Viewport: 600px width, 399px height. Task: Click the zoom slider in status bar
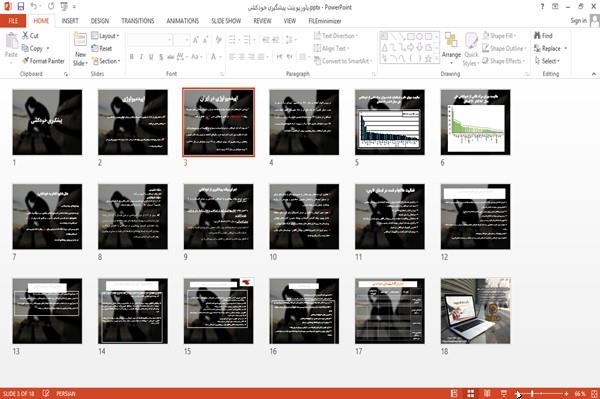(x=542, y=393)
